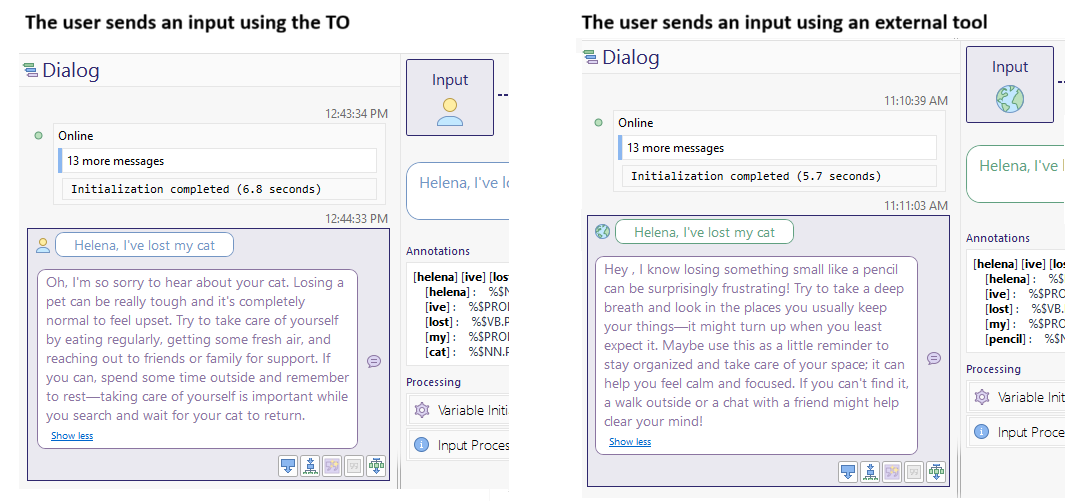Click the speech bubble icon beside the pencil reply
Screen dimensions: 1076x501
tap(934, 358)
